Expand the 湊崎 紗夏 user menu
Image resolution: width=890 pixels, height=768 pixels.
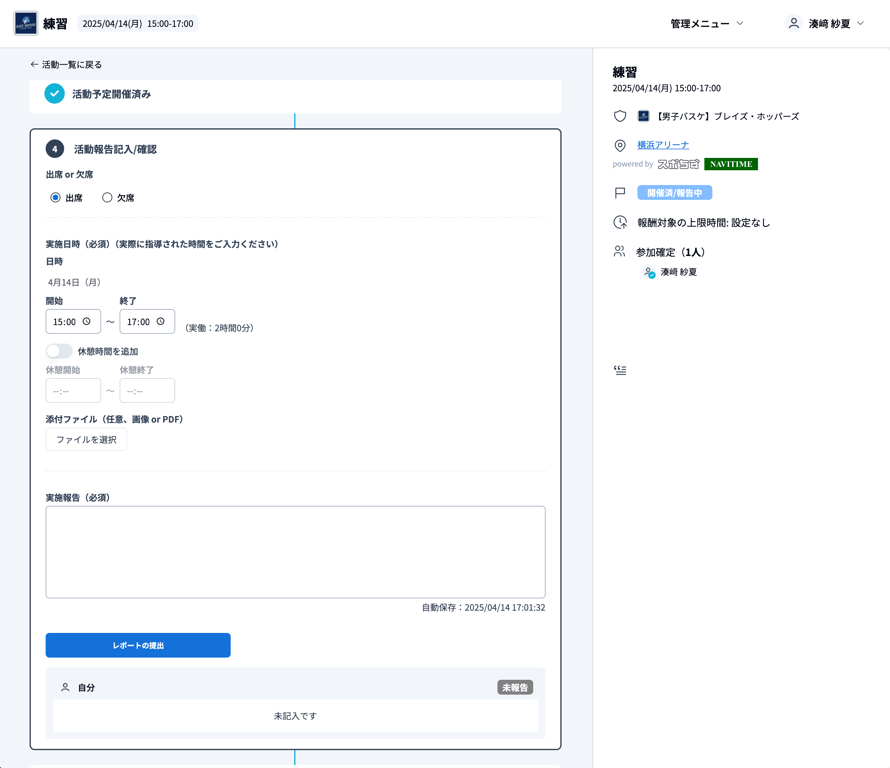[826, 23]
